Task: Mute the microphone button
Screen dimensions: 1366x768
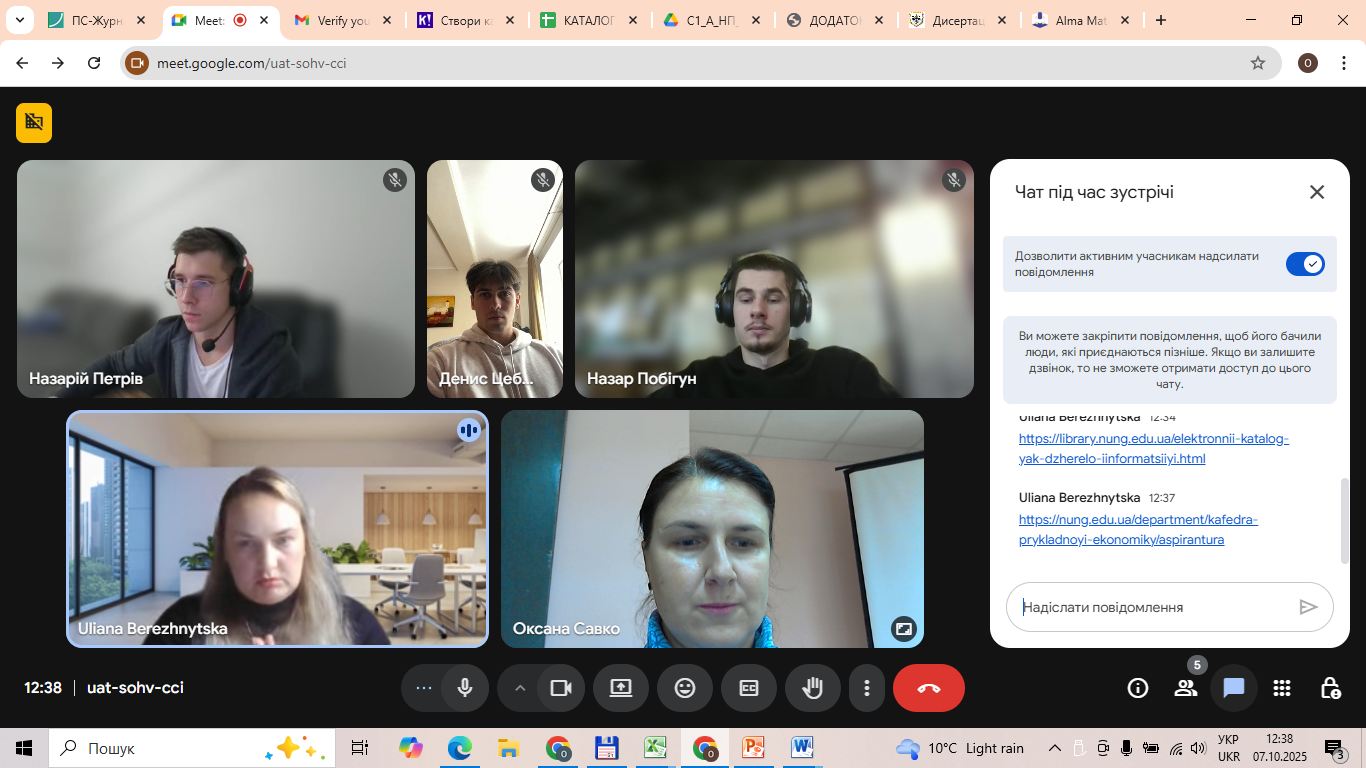Action: click(465, 688)
